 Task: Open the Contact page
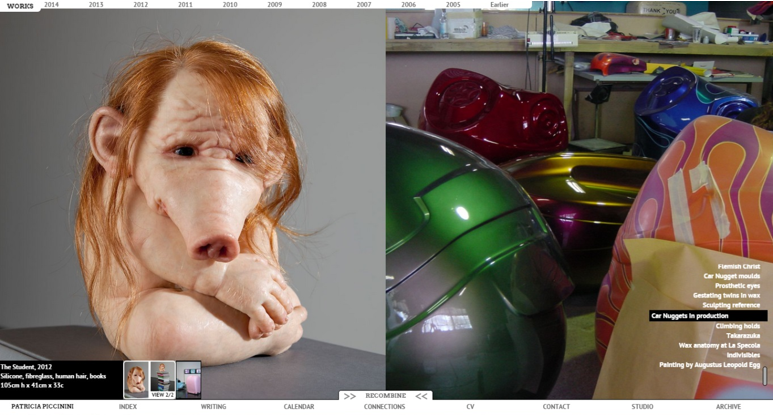pos(556,407)
